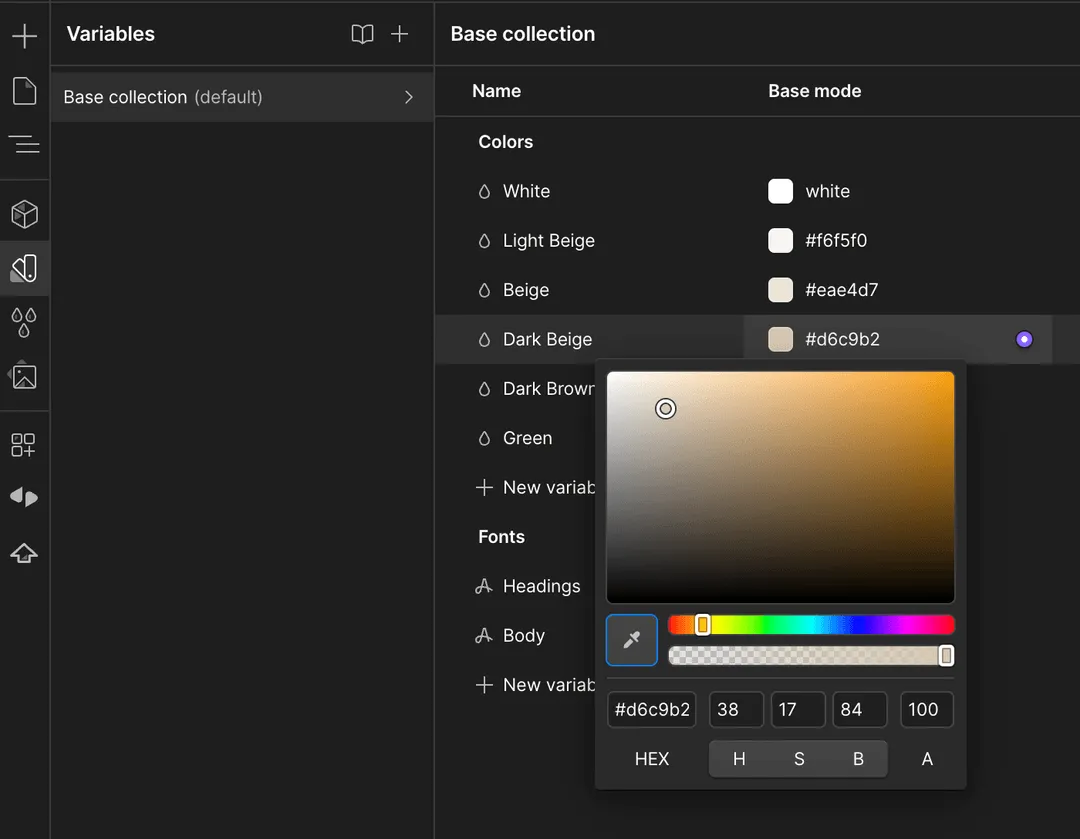Screen dimensions: 1080x839
Task: Click the opacity slider handle
Action: 946,656
